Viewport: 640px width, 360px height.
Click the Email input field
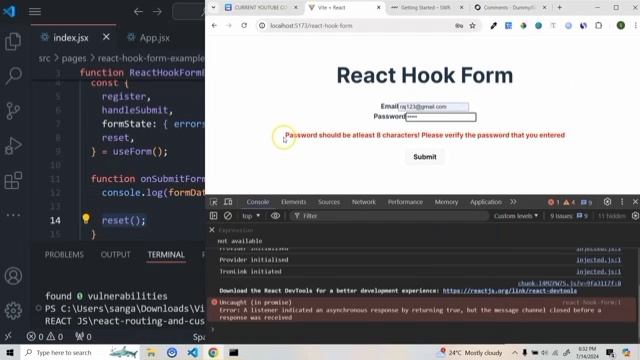point(433,107)
